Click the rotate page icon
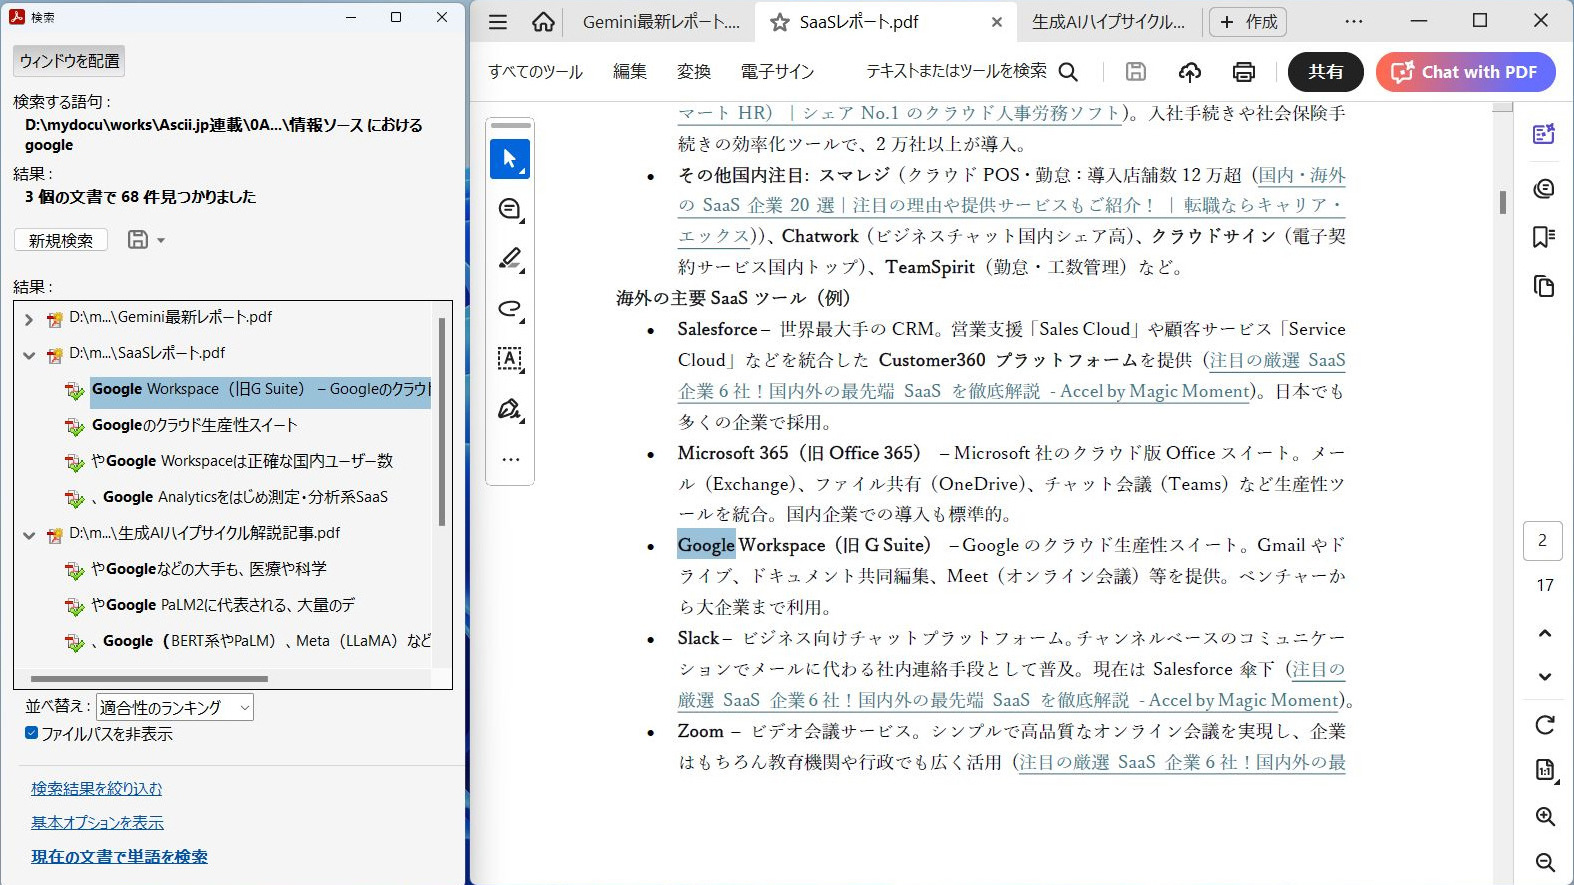 click(1545, 724)
